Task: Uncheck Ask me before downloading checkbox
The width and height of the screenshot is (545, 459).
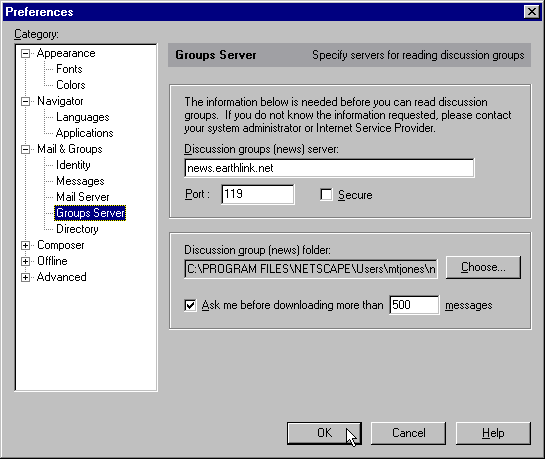Action: (x=190, y=305)
